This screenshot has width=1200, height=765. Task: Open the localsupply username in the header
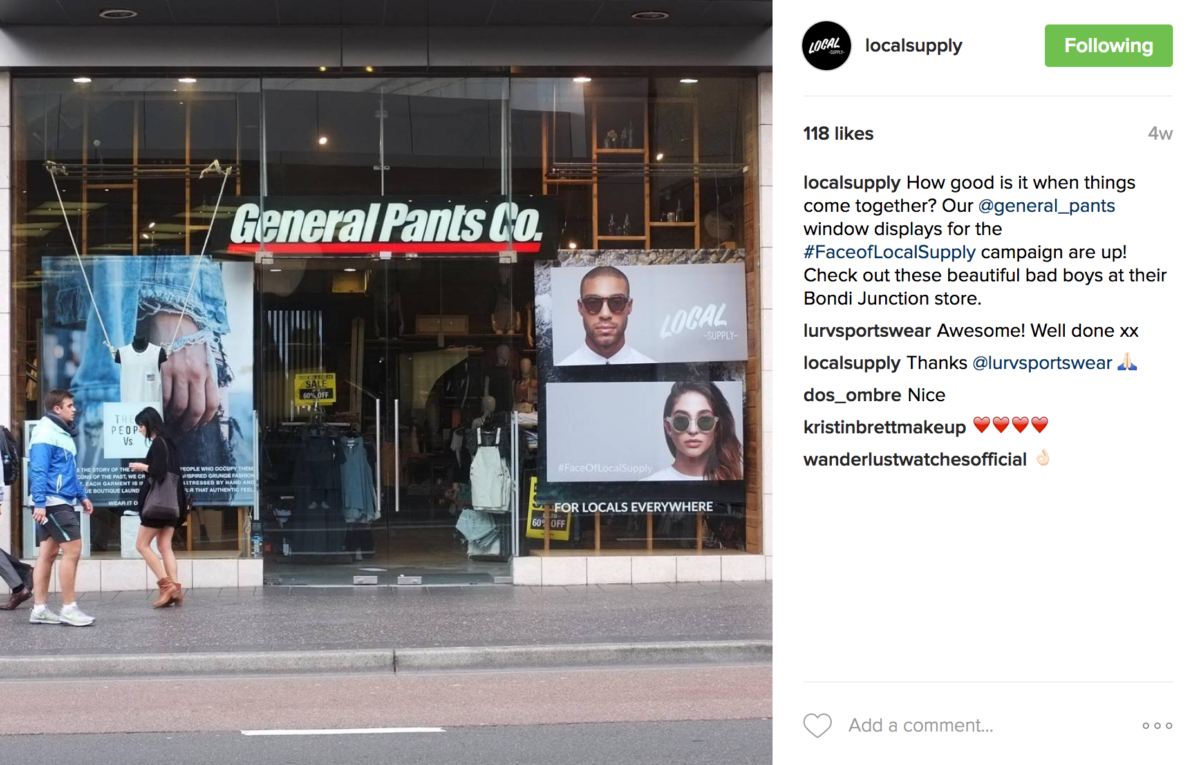913,46
